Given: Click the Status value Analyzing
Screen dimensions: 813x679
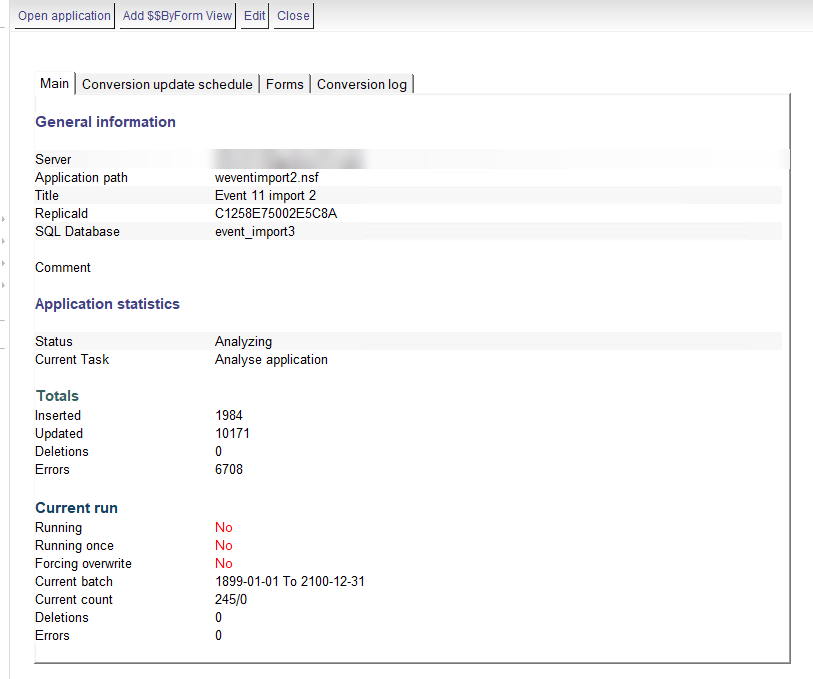Looking at the screenshot, I should (x=243, y=342).
